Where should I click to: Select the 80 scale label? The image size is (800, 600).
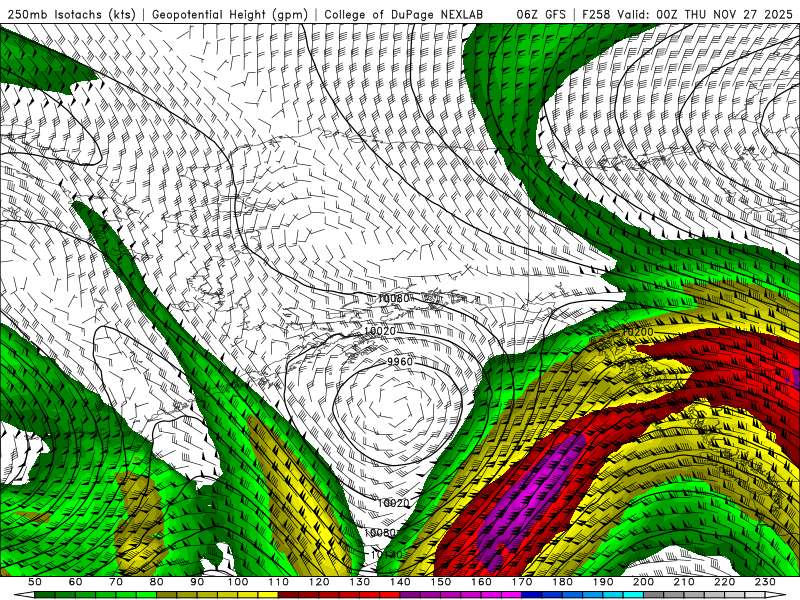point(157,582)
